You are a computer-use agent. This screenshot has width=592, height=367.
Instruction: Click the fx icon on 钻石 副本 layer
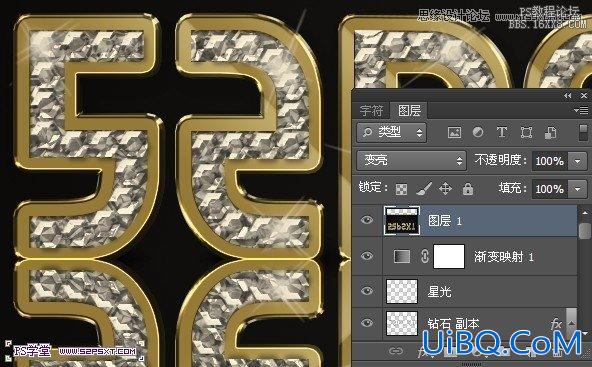pyautogui.click(x=556, y=324)
